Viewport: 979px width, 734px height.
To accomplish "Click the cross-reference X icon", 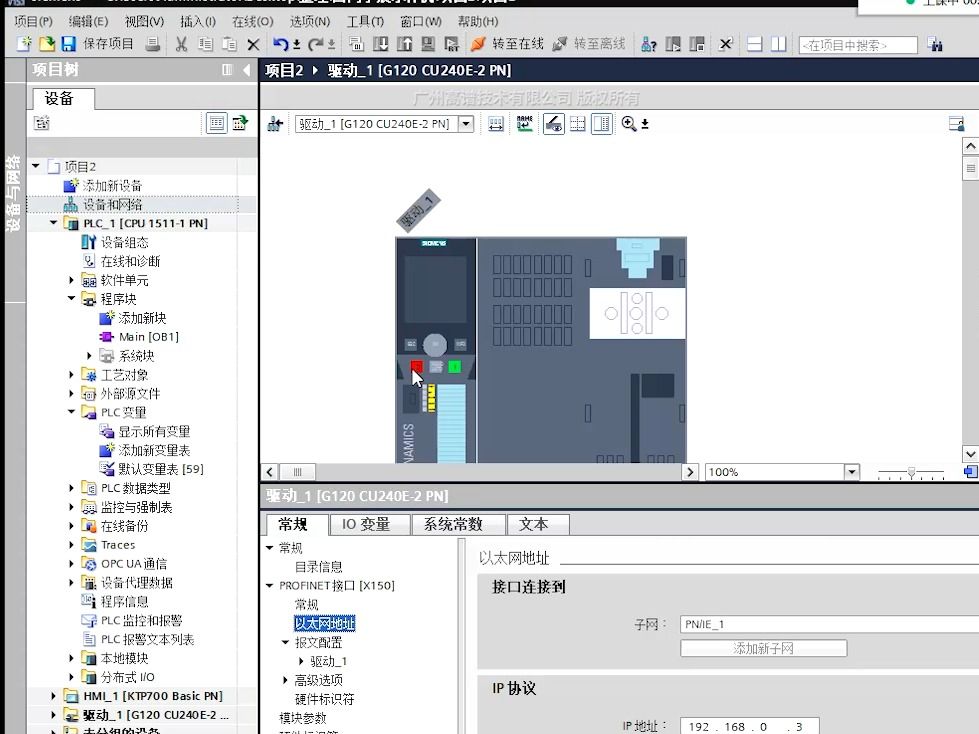I will point(726,44).
